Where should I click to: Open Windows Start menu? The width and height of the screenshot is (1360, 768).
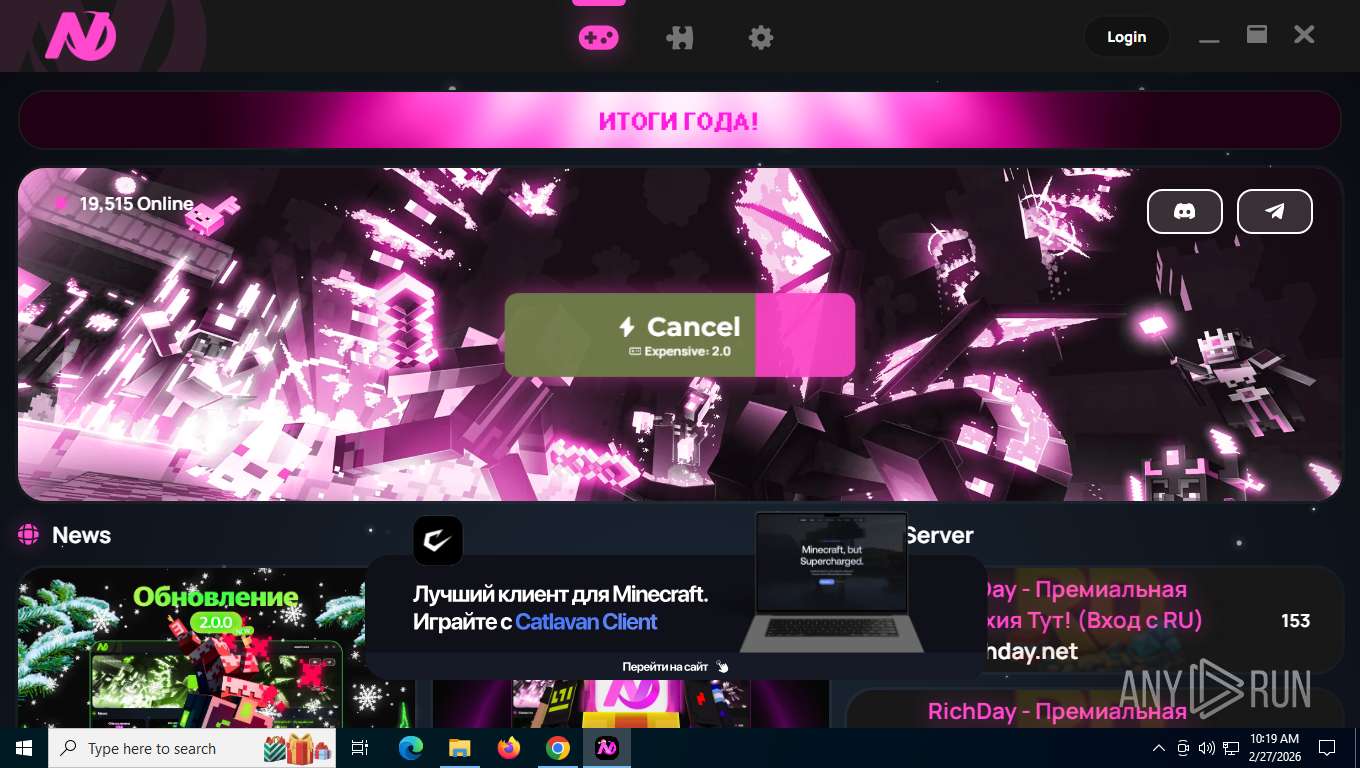click(x=23, y=748)
